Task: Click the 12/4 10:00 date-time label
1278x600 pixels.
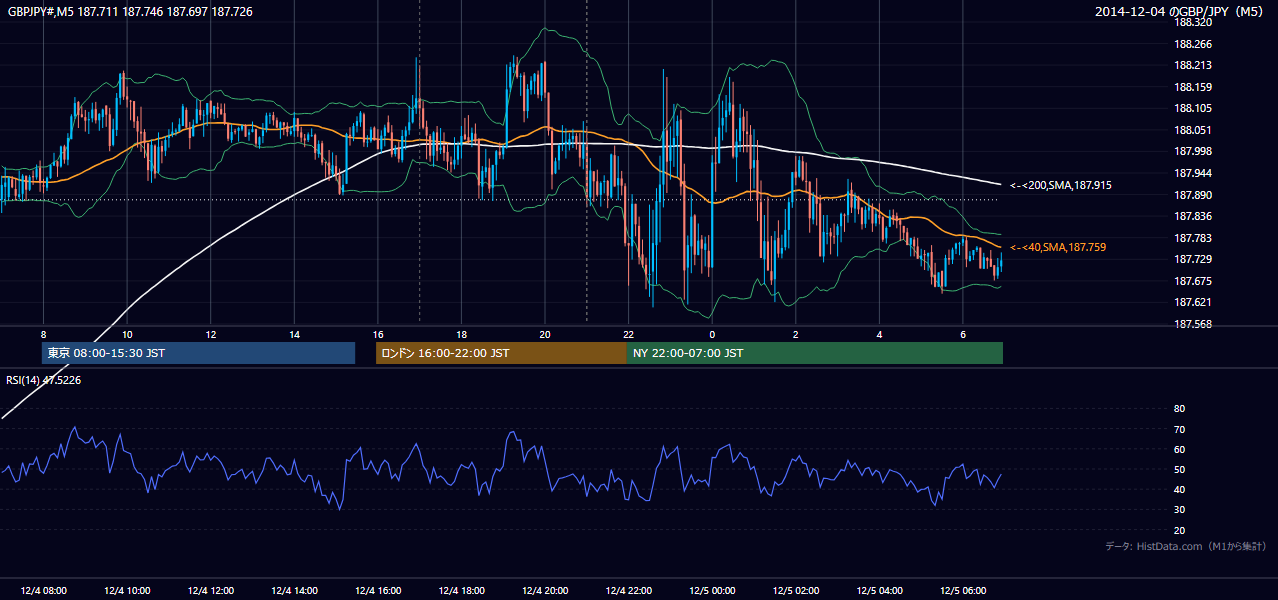Action: pyautogui.click(x=127, y=591)
